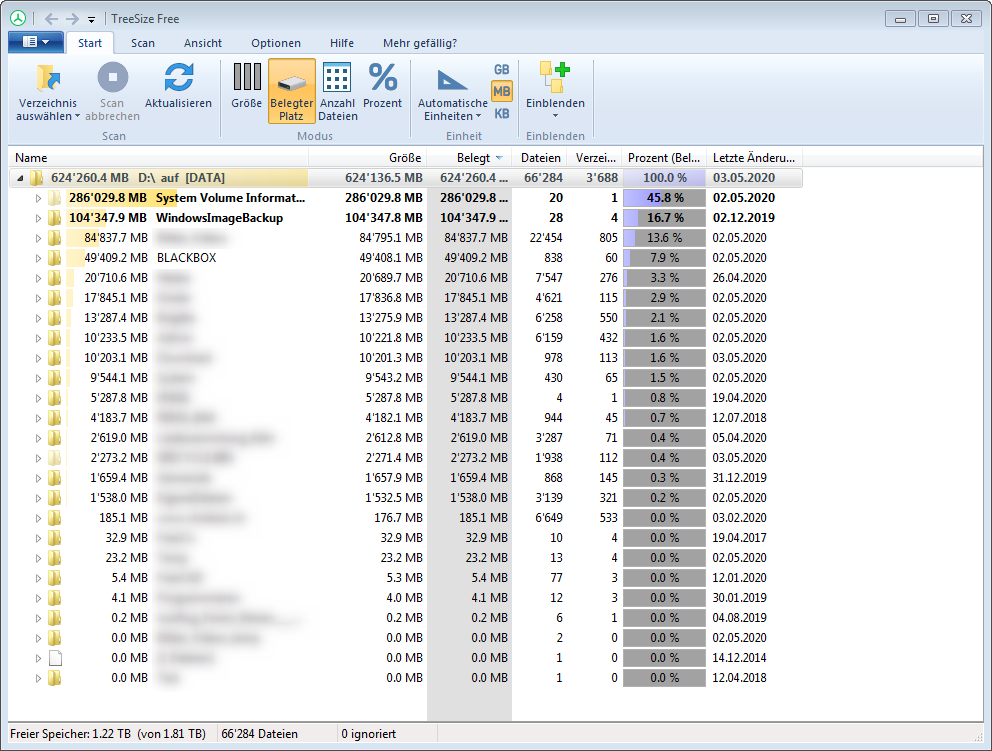Expand the 20'710.6 MB folder row

[x=38, y=278]
